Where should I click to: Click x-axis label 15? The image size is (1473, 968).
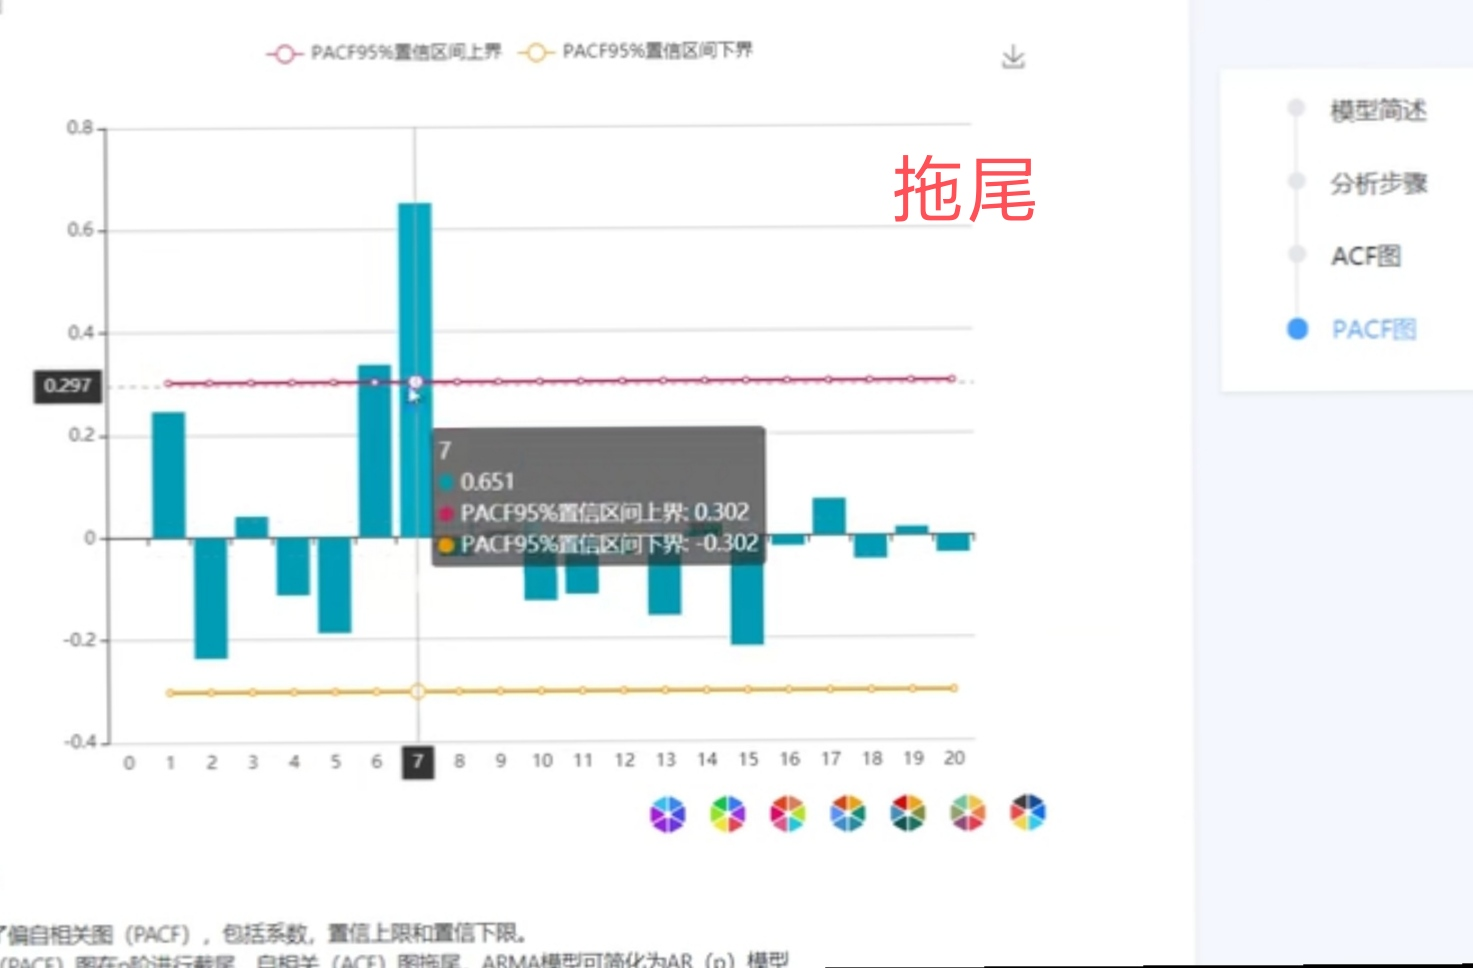[x=748, y=759]
